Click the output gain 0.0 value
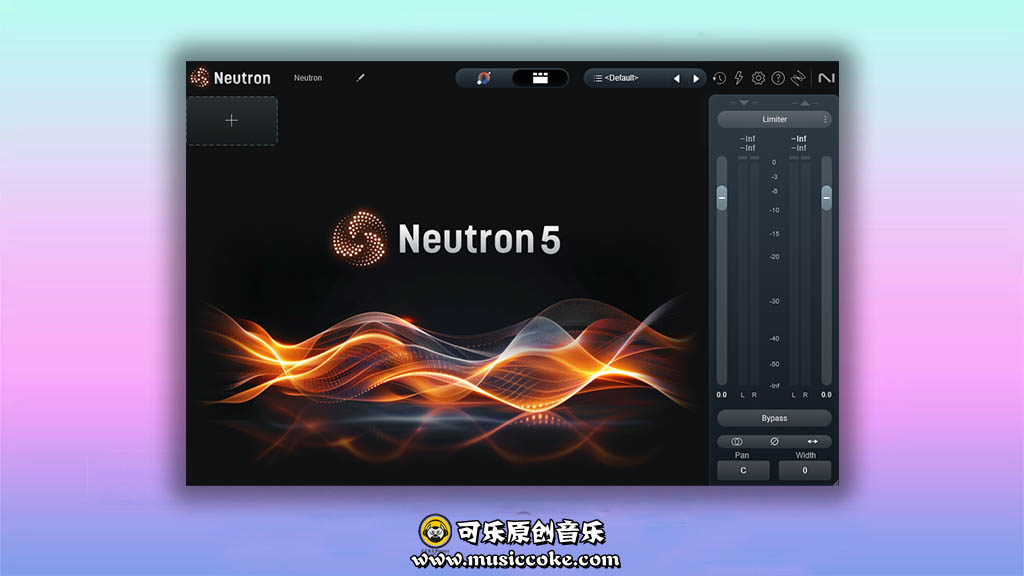Image resolution: width=1024 pixels, height=576 pixels. click(826, 394)
